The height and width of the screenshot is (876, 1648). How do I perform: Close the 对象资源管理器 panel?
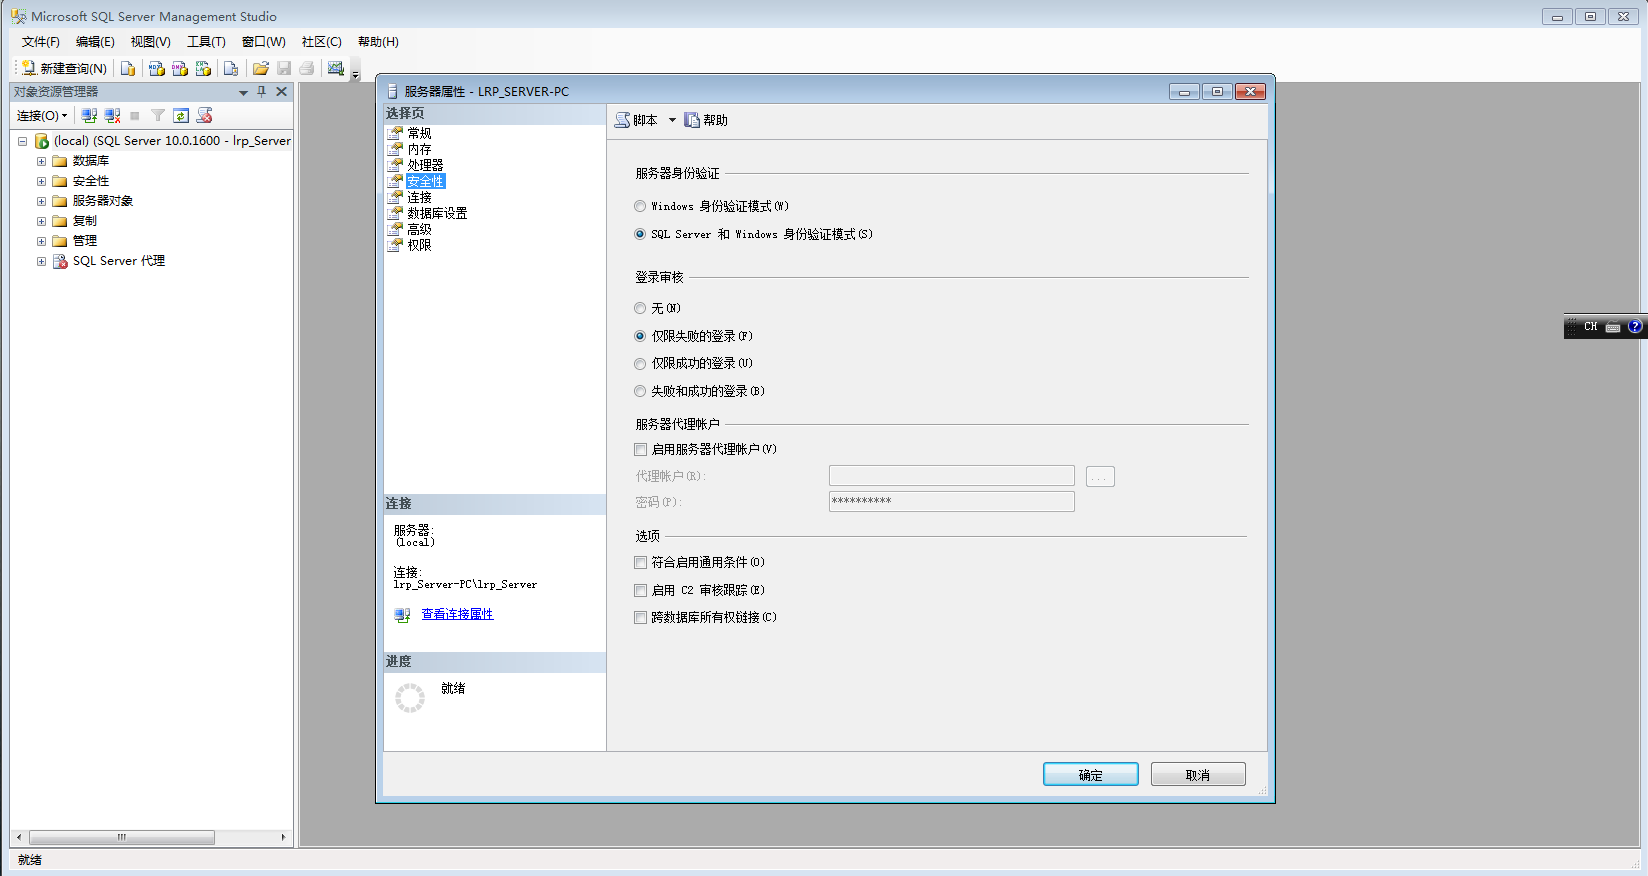pyautogui.click(x=282, y=91)
